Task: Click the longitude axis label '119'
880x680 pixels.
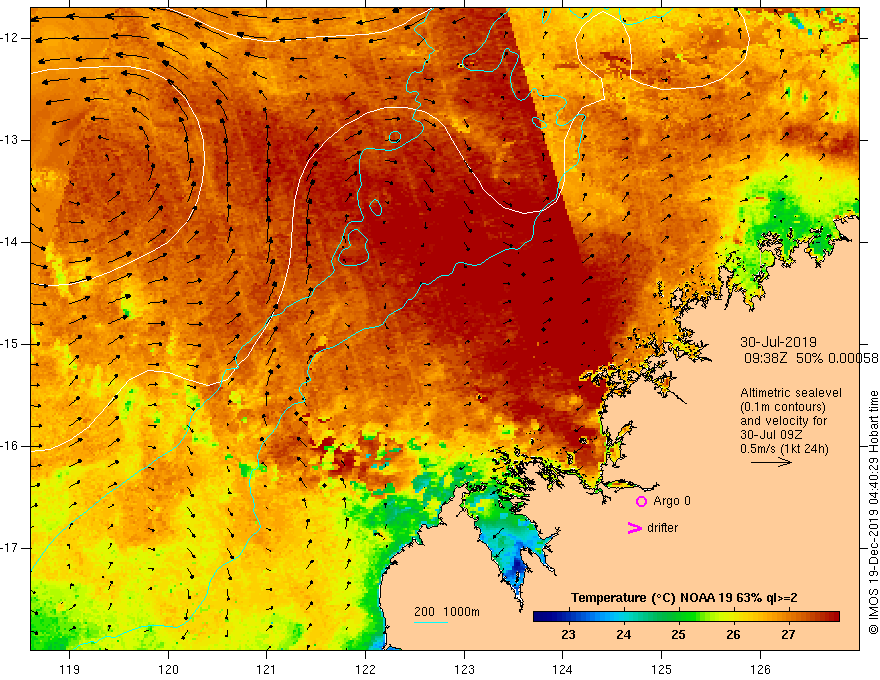Action: pyautogui.click(x=70, y=669)
